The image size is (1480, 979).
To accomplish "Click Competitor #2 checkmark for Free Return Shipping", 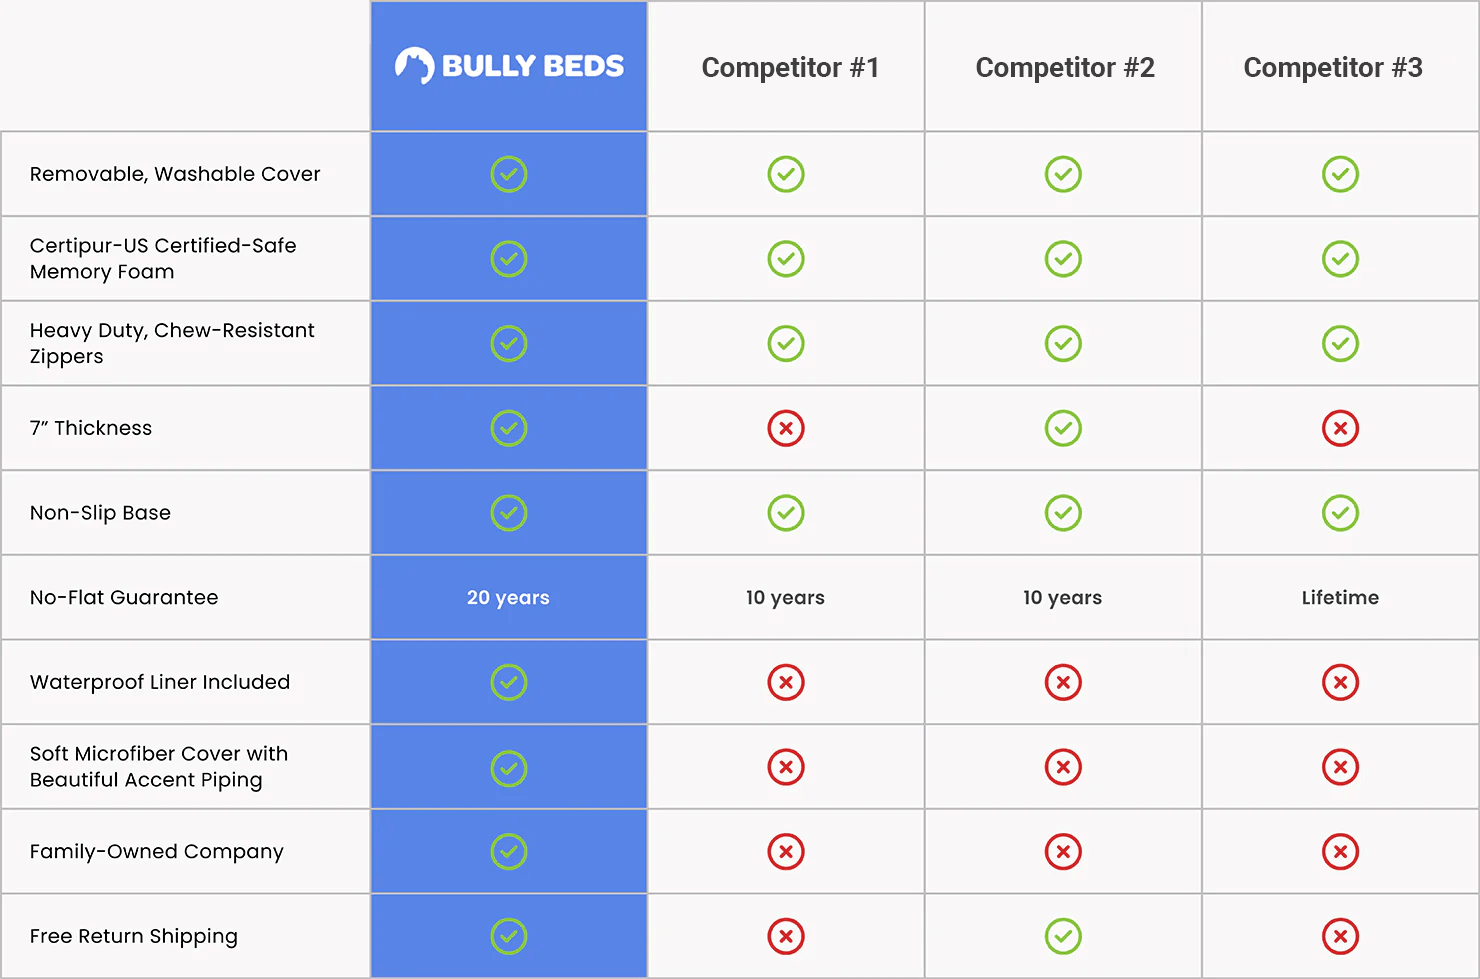I will tap(1063, 936).
